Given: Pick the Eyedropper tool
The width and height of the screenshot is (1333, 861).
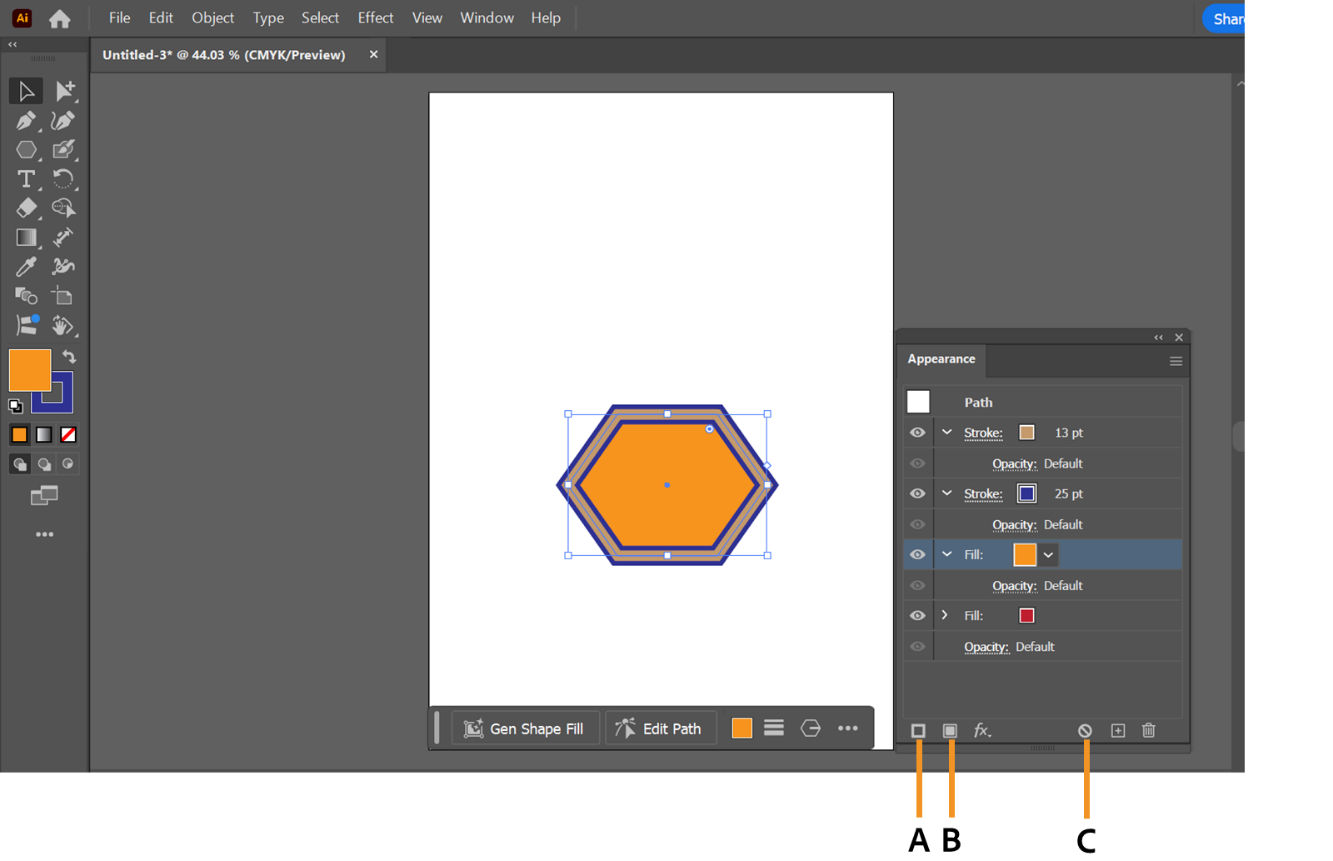Looking at the screenshot, I should (26, 266).
